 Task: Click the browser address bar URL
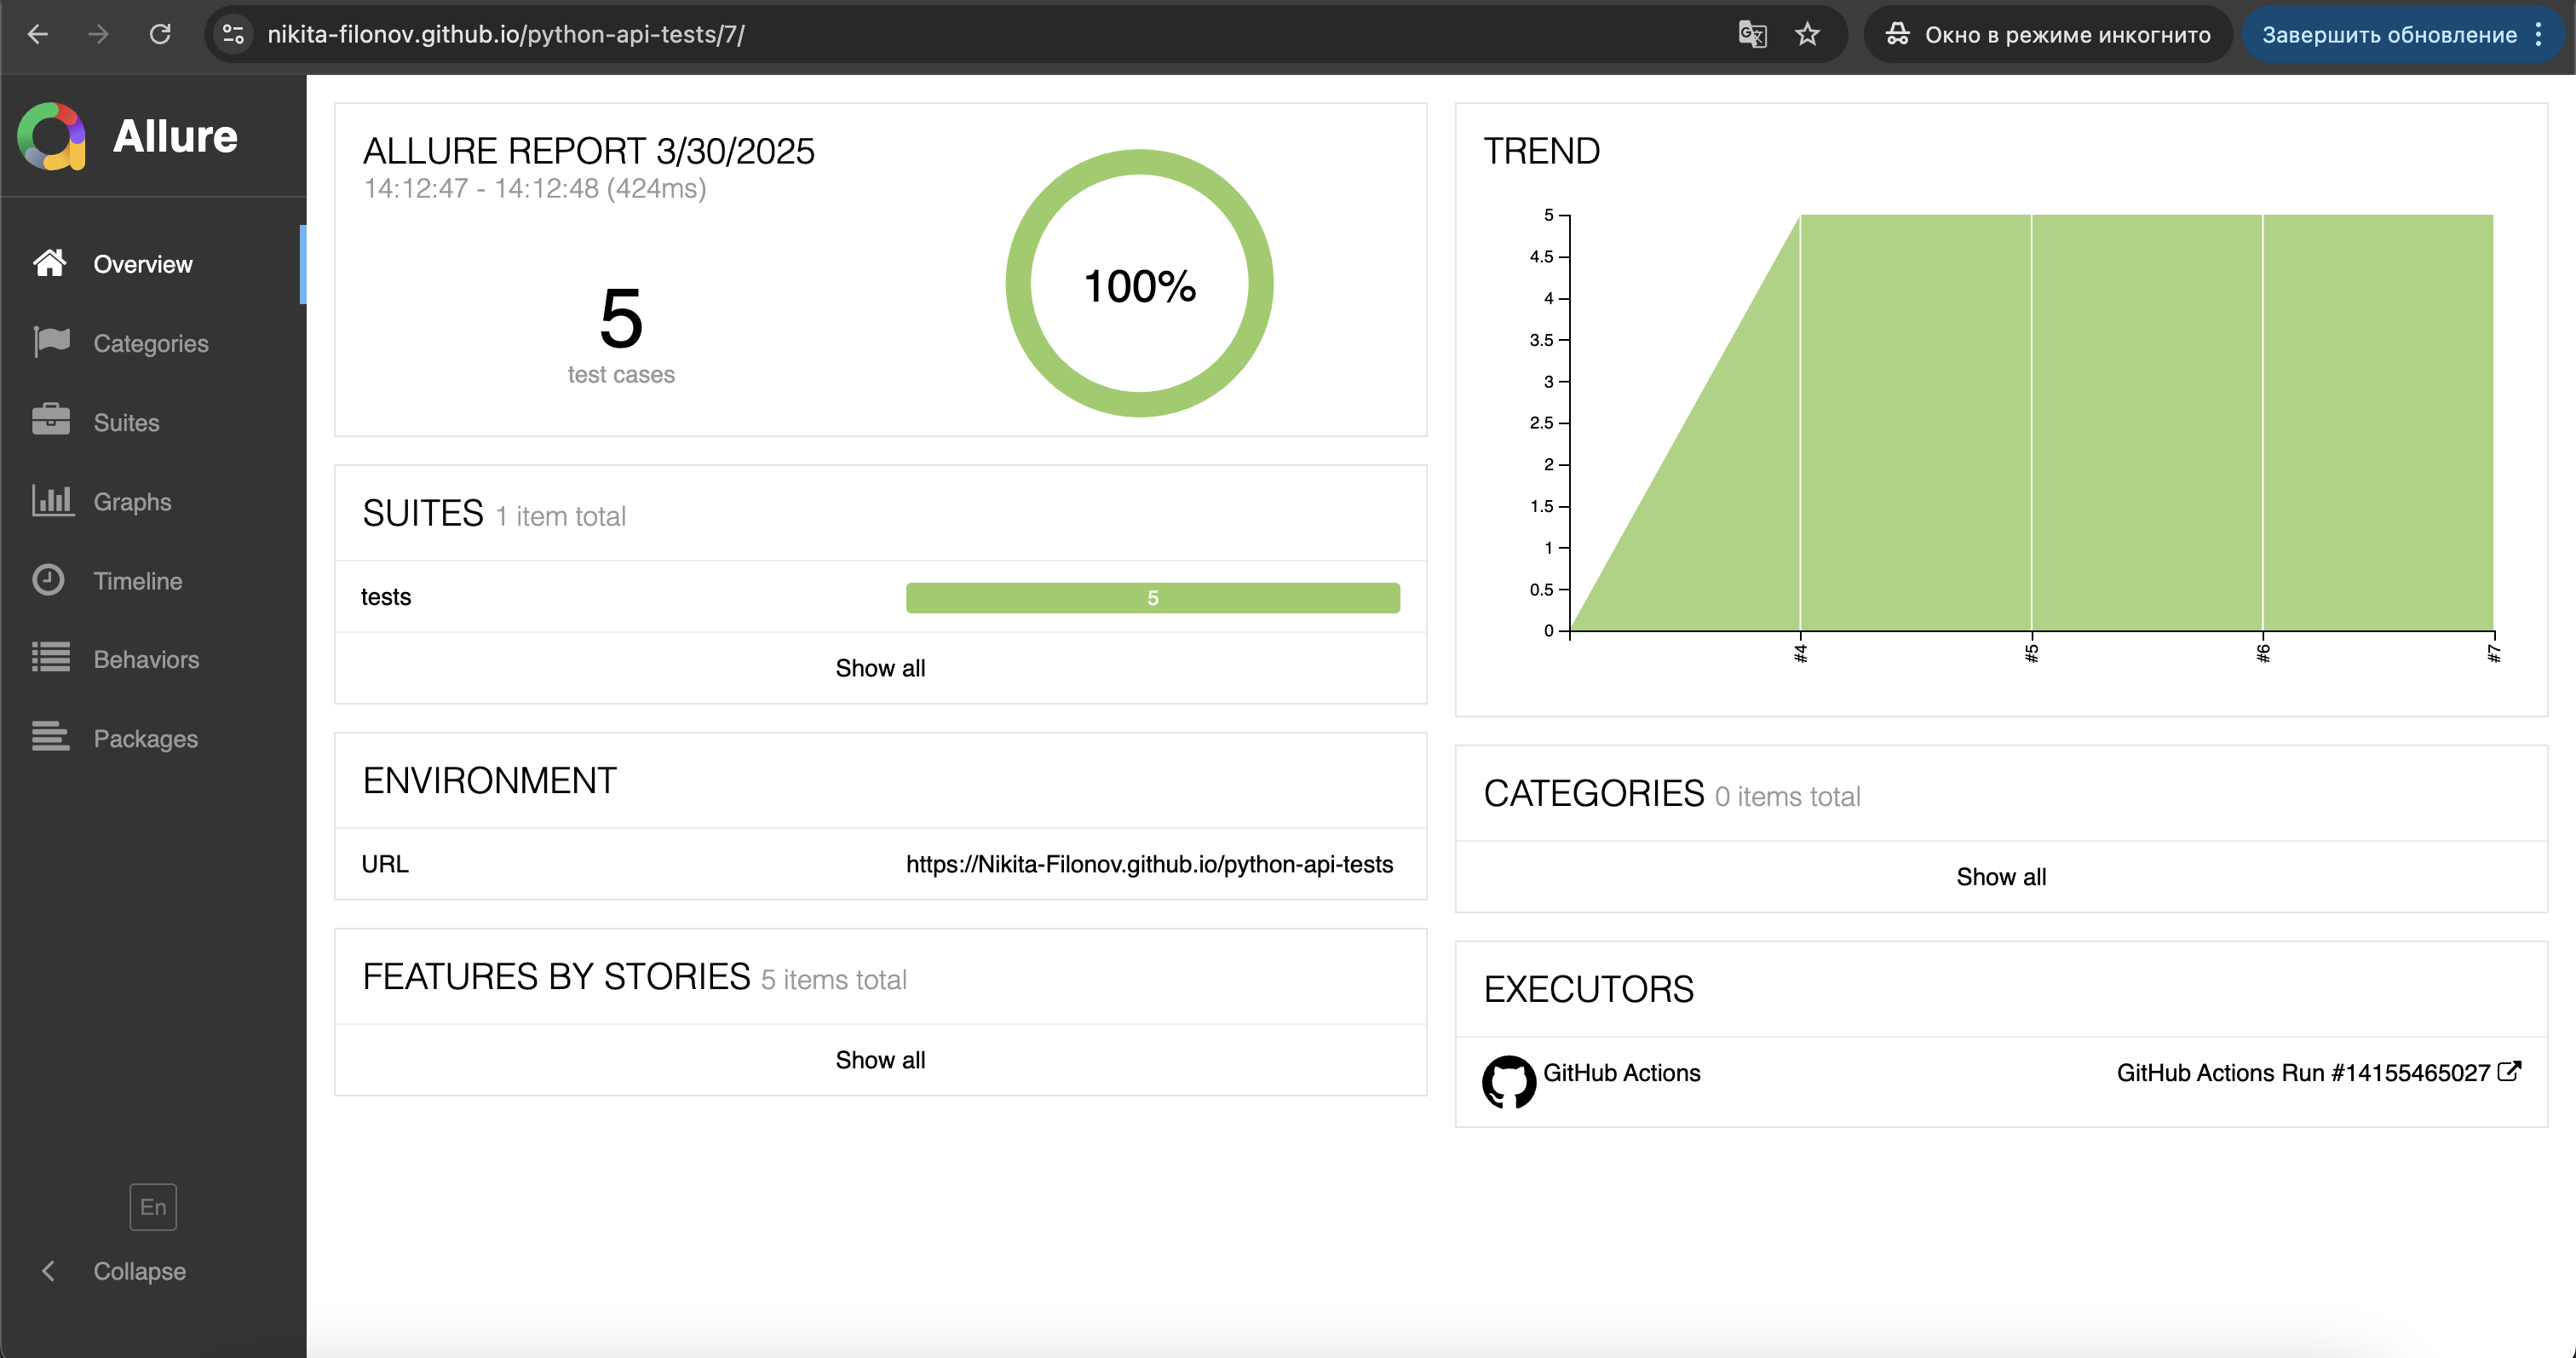505,35
